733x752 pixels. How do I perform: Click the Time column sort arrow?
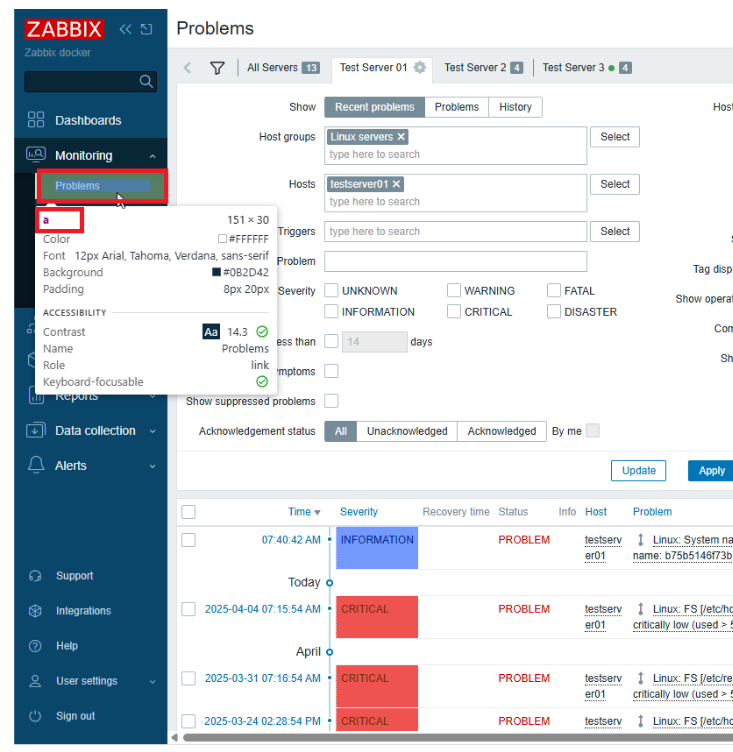(x=317, y=513)
